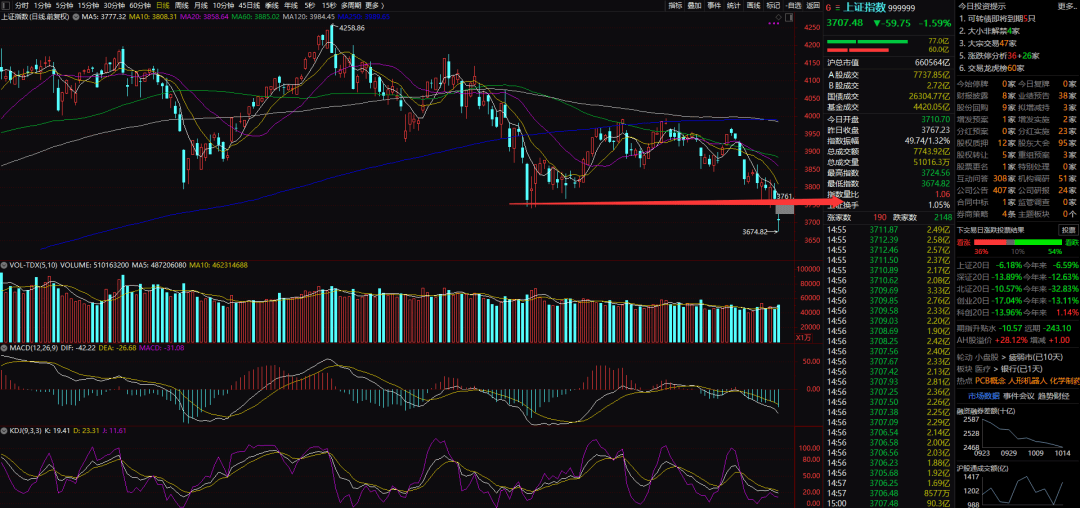
Task: Select the 15秒 period
Action: pos(328,6)
